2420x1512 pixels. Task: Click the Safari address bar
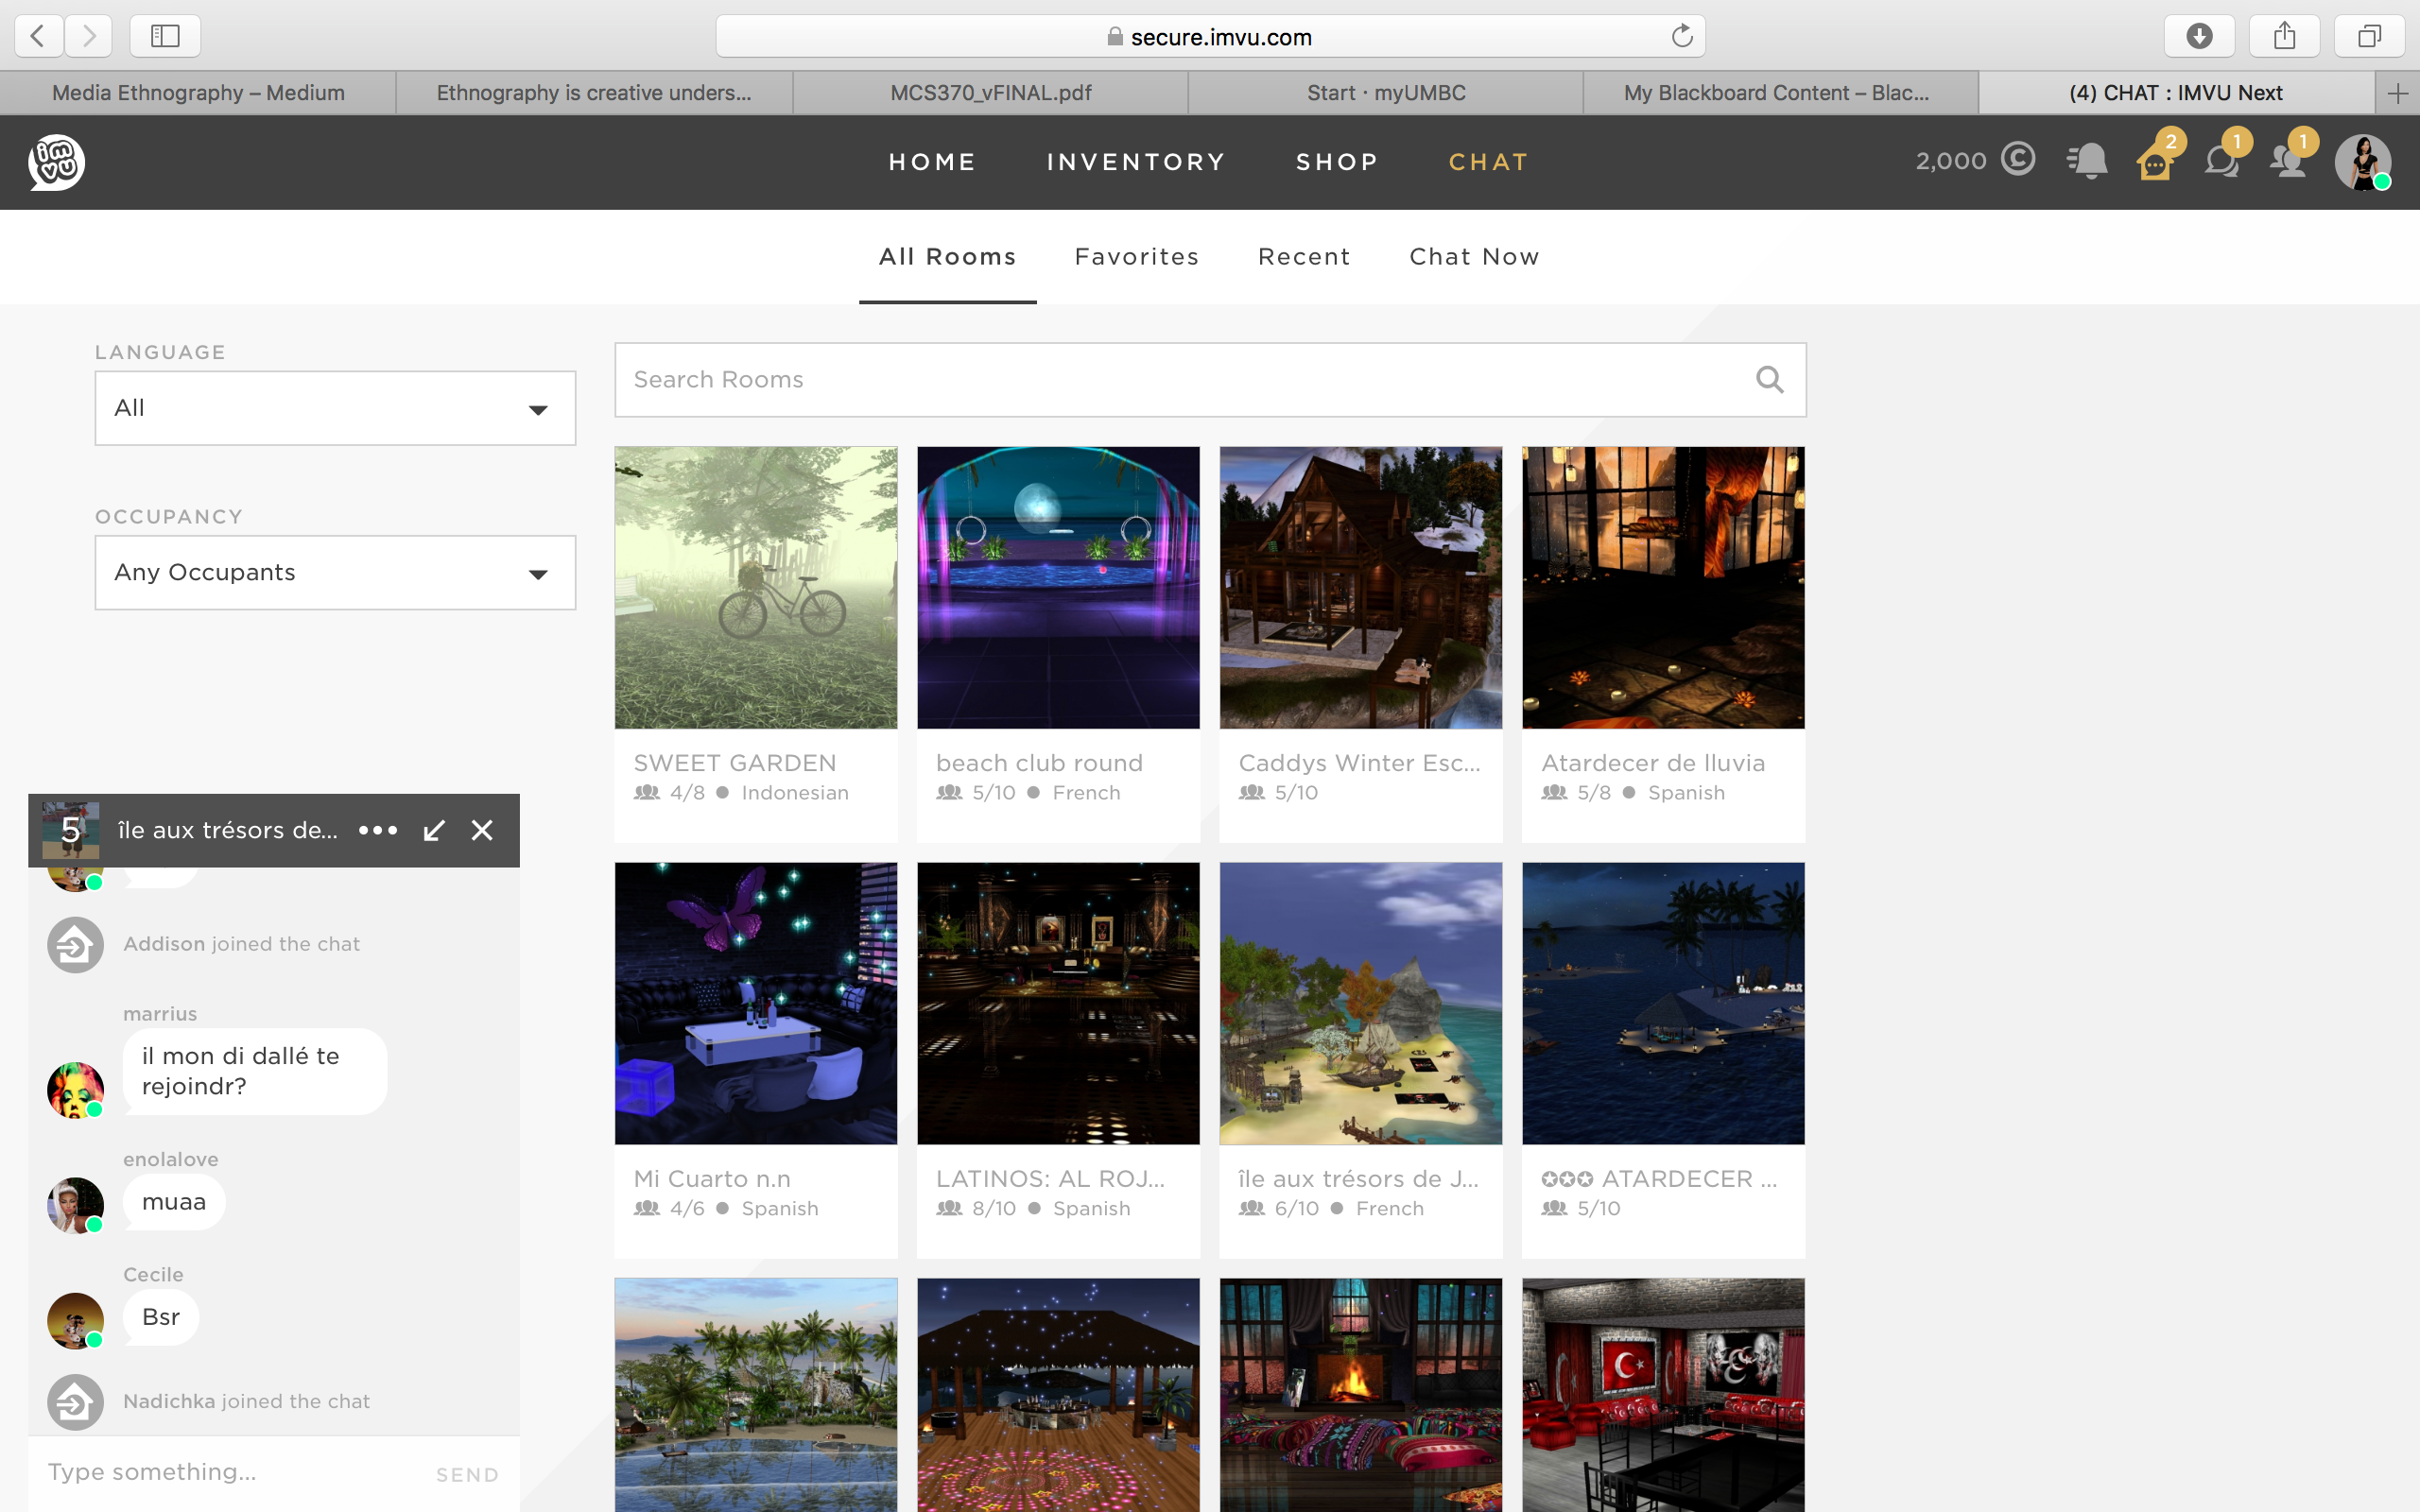1210,36
